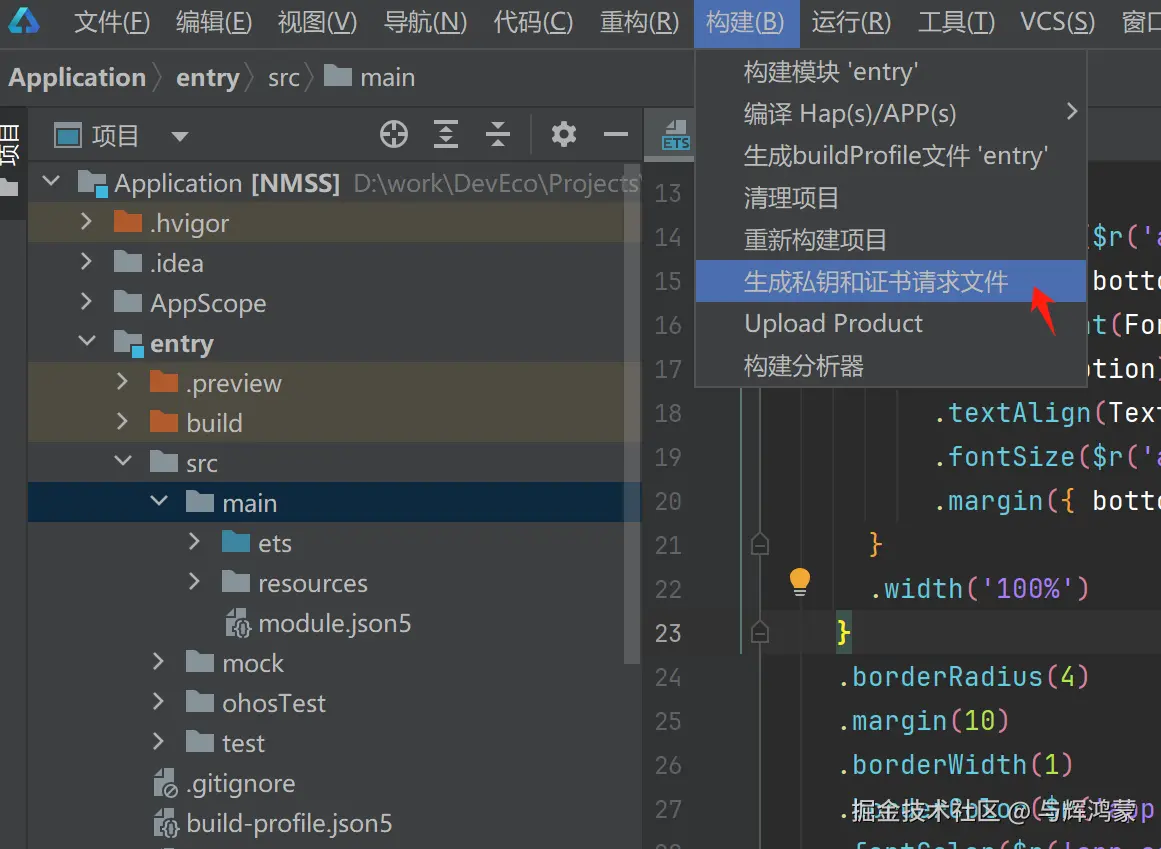1161x849 pixels.
Task: Expand the mock folder chevron
Action: point(158,661)
